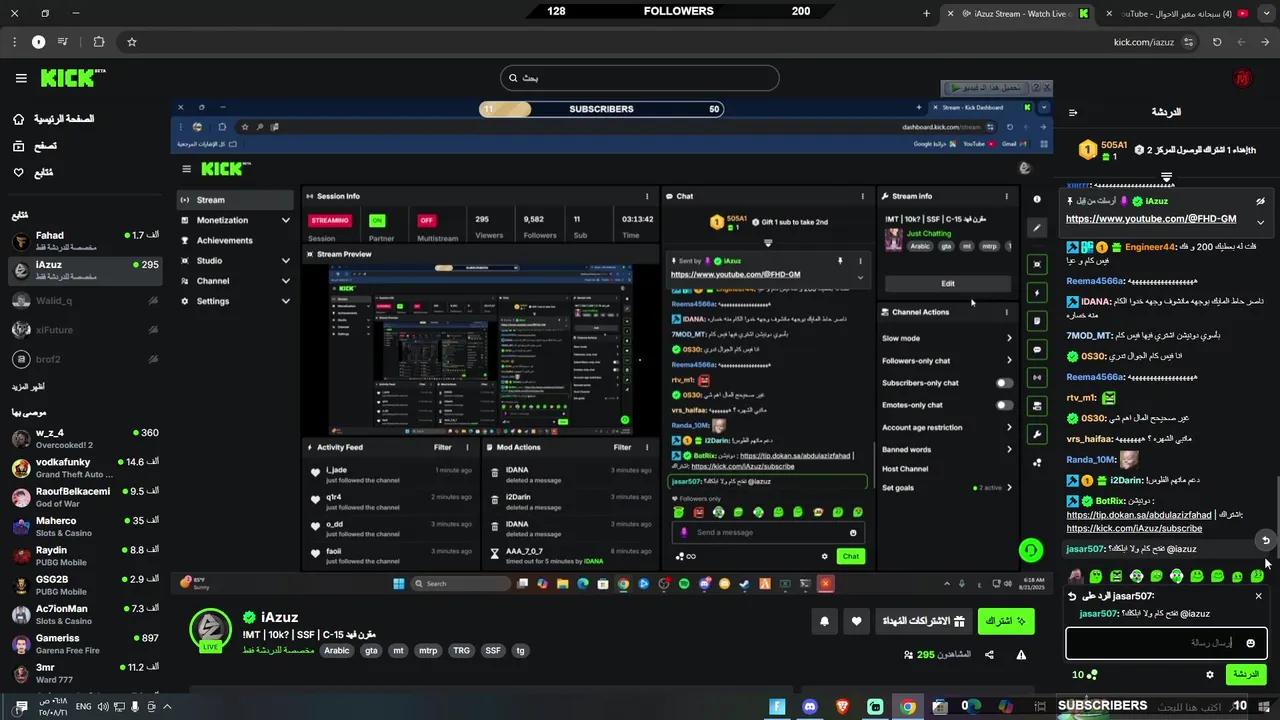Collapse the chat panel with header icon
The height and width of the screenshot is (720, 1280).
(1073, 113)
